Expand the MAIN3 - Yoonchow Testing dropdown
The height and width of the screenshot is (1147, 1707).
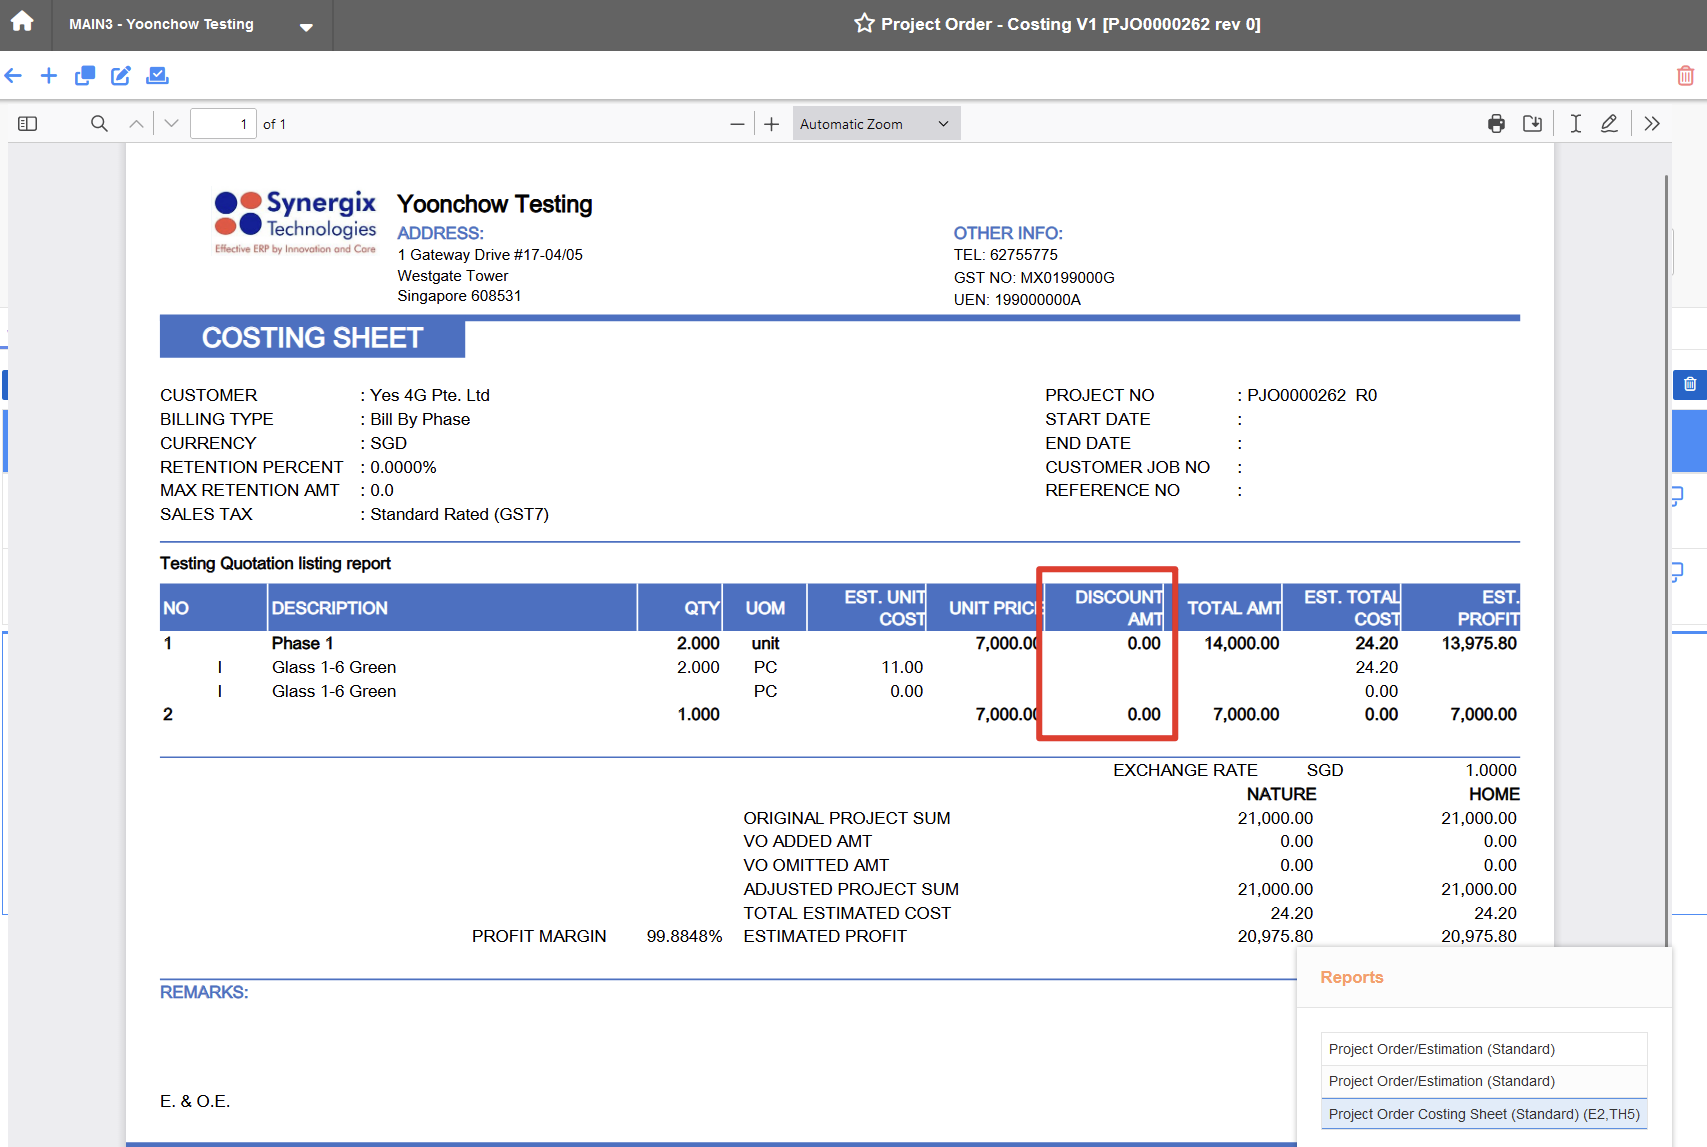click(x=306, y=26)
